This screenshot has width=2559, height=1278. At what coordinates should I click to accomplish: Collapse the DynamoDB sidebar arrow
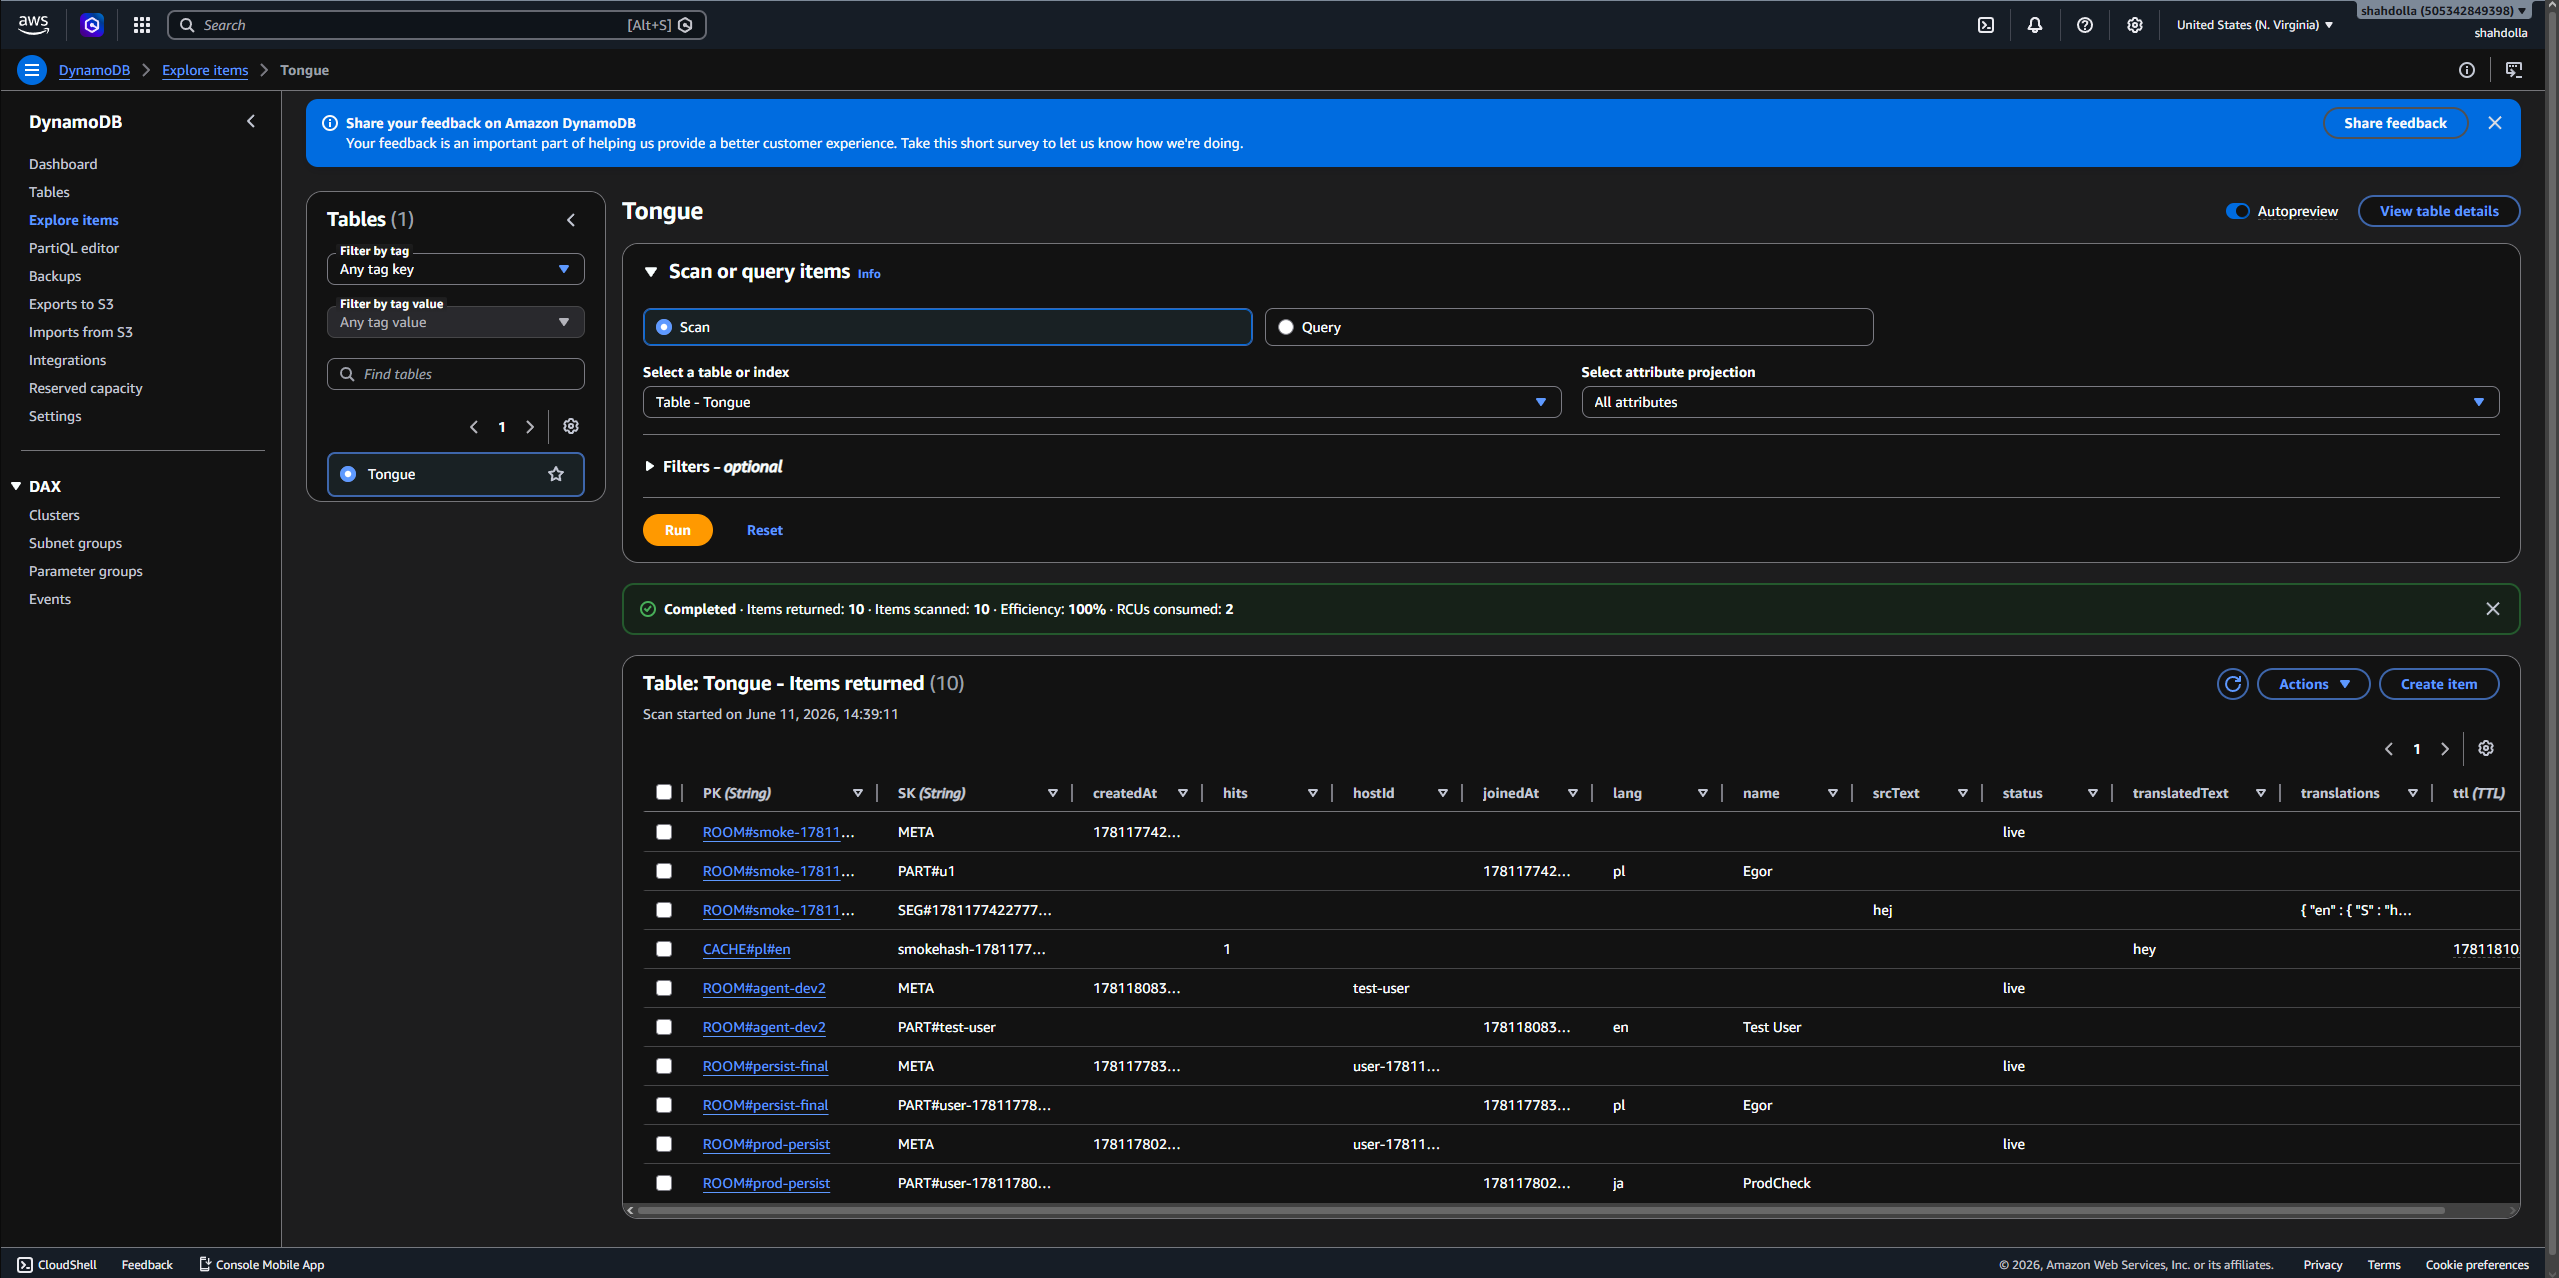point(251,121)
